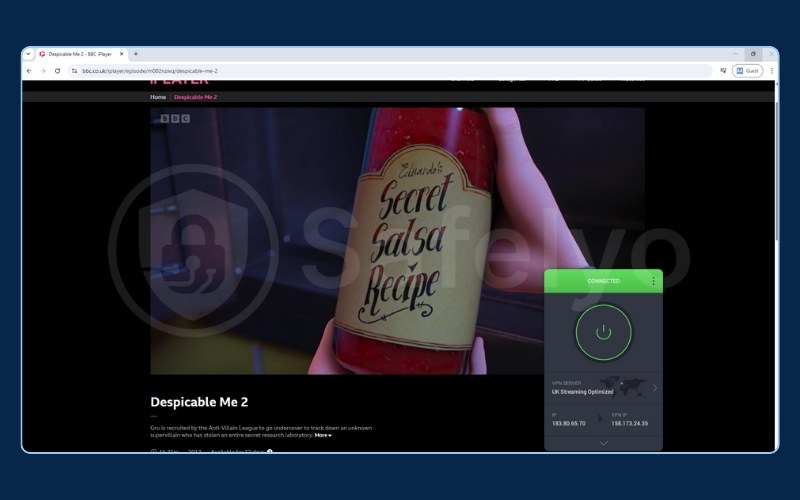
Task: Click the VPN IP value 158.173.24.35
Action: 630,423
